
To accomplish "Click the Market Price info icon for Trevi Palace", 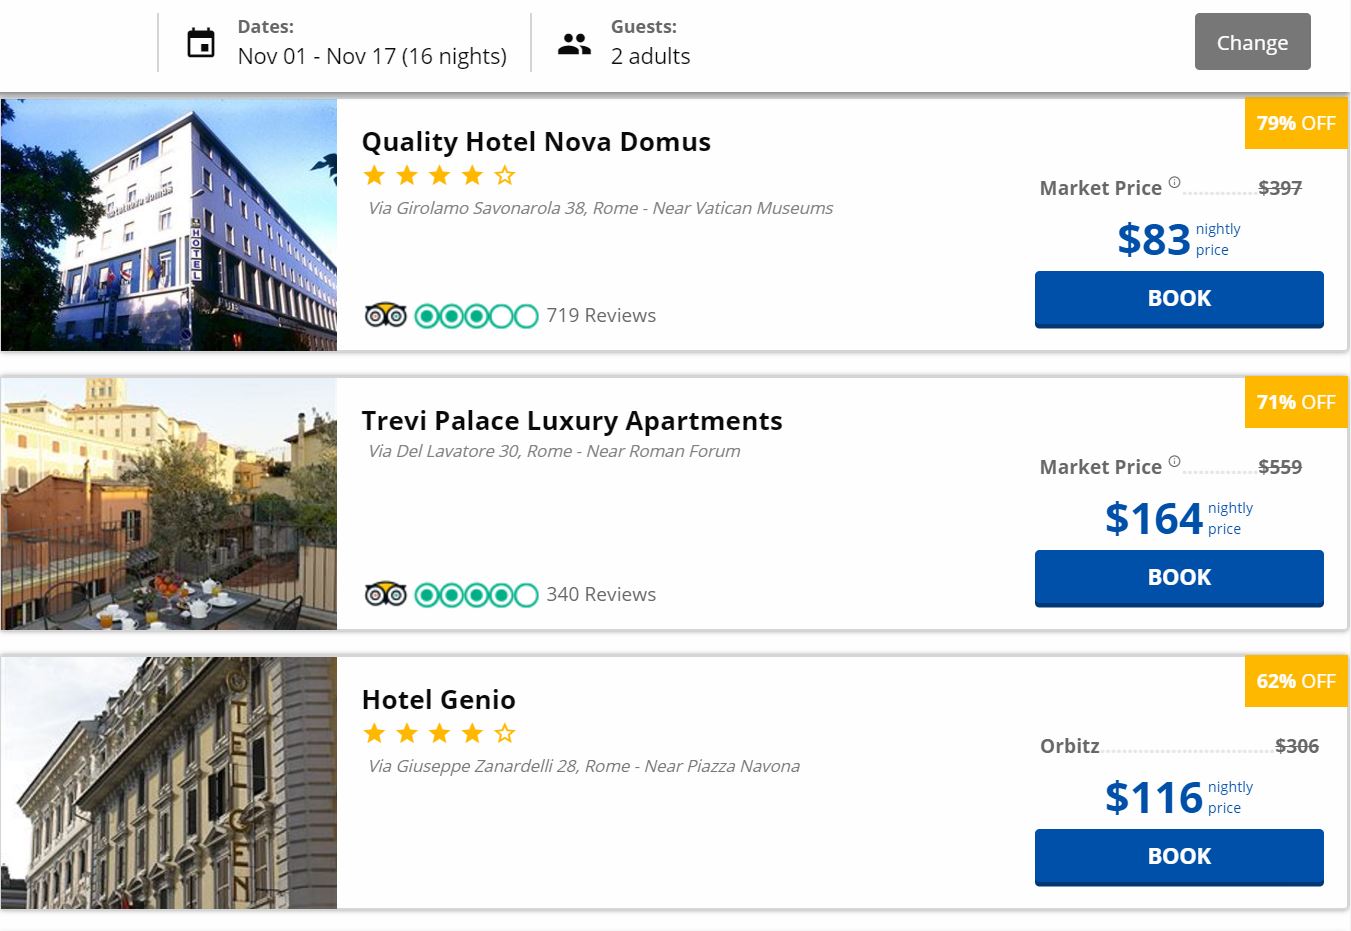I will 1174,461.
